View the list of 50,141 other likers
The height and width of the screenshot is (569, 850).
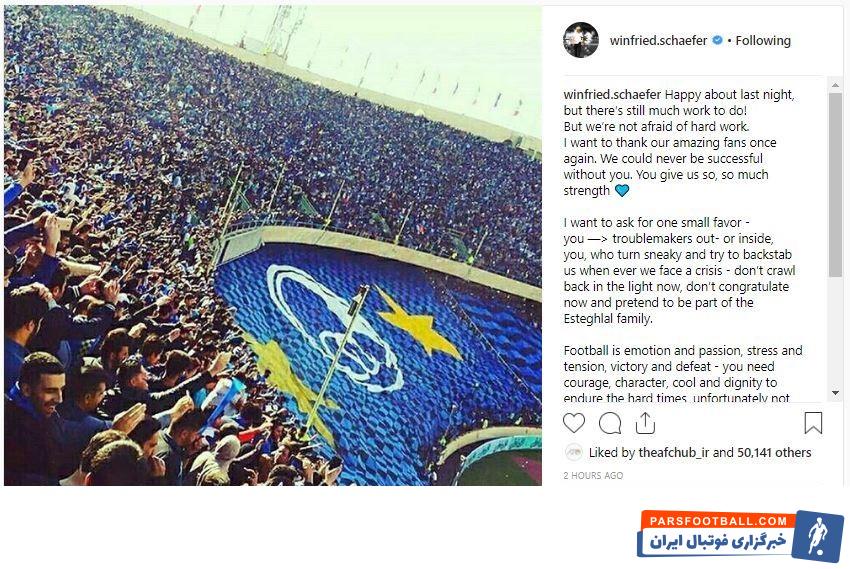point(774,453)
